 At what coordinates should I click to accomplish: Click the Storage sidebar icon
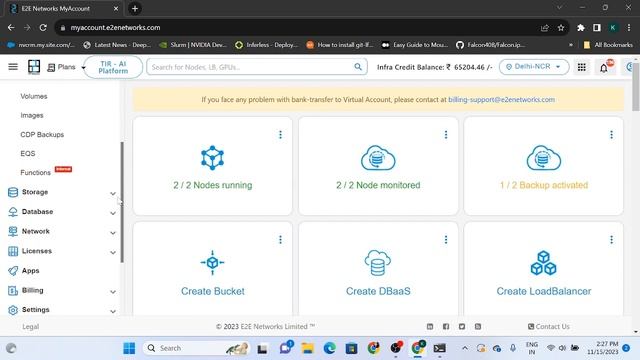[13, 192]
